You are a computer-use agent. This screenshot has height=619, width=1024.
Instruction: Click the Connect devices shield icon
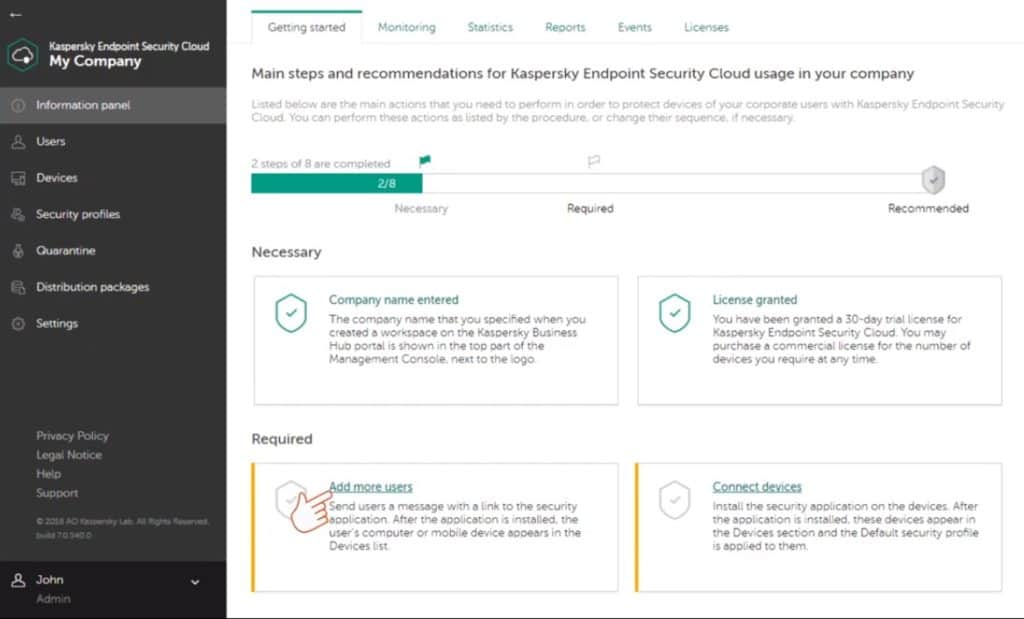point(675,500)
